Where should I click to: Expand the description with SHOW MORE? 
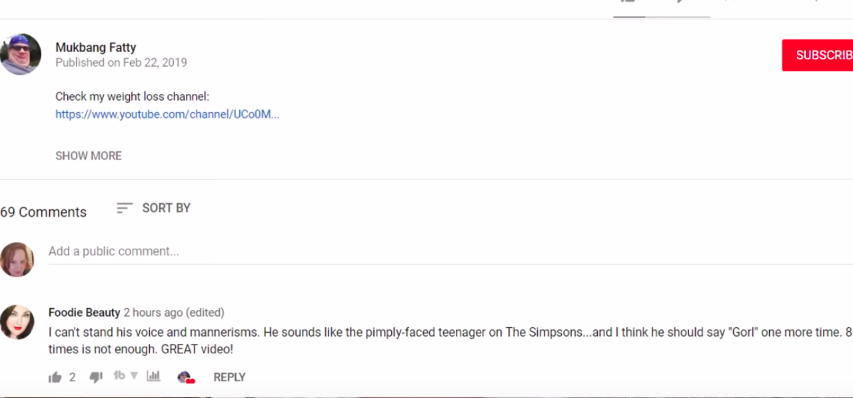point(89,156)
